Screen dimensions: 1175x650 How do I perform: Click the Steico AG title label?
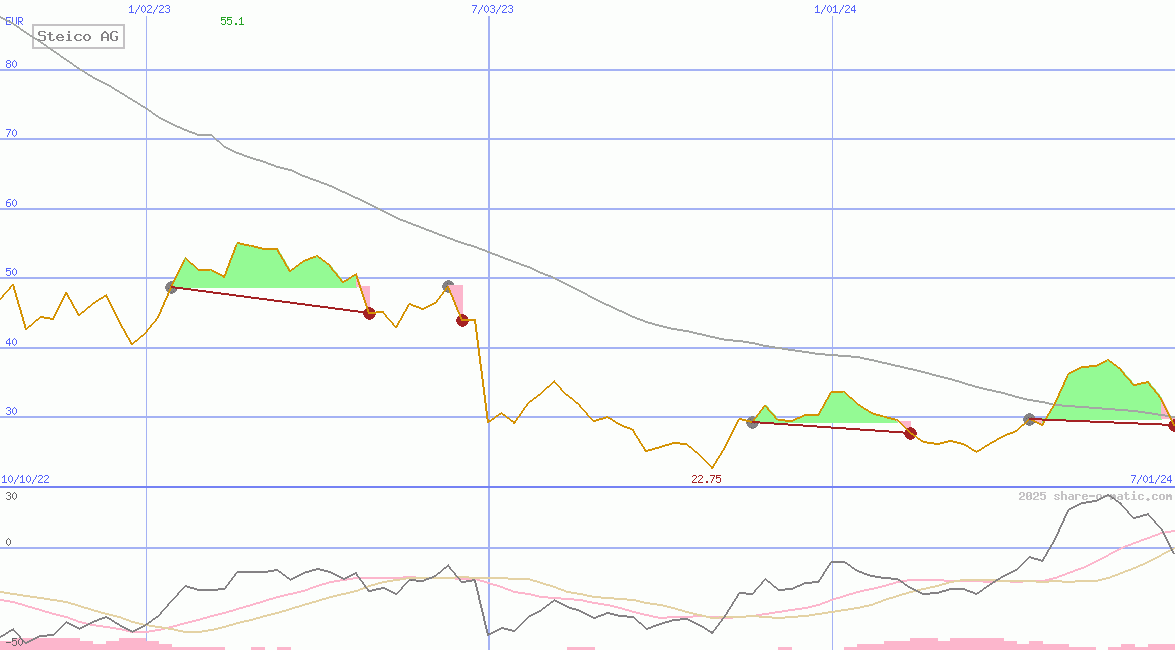click(78, 37)
